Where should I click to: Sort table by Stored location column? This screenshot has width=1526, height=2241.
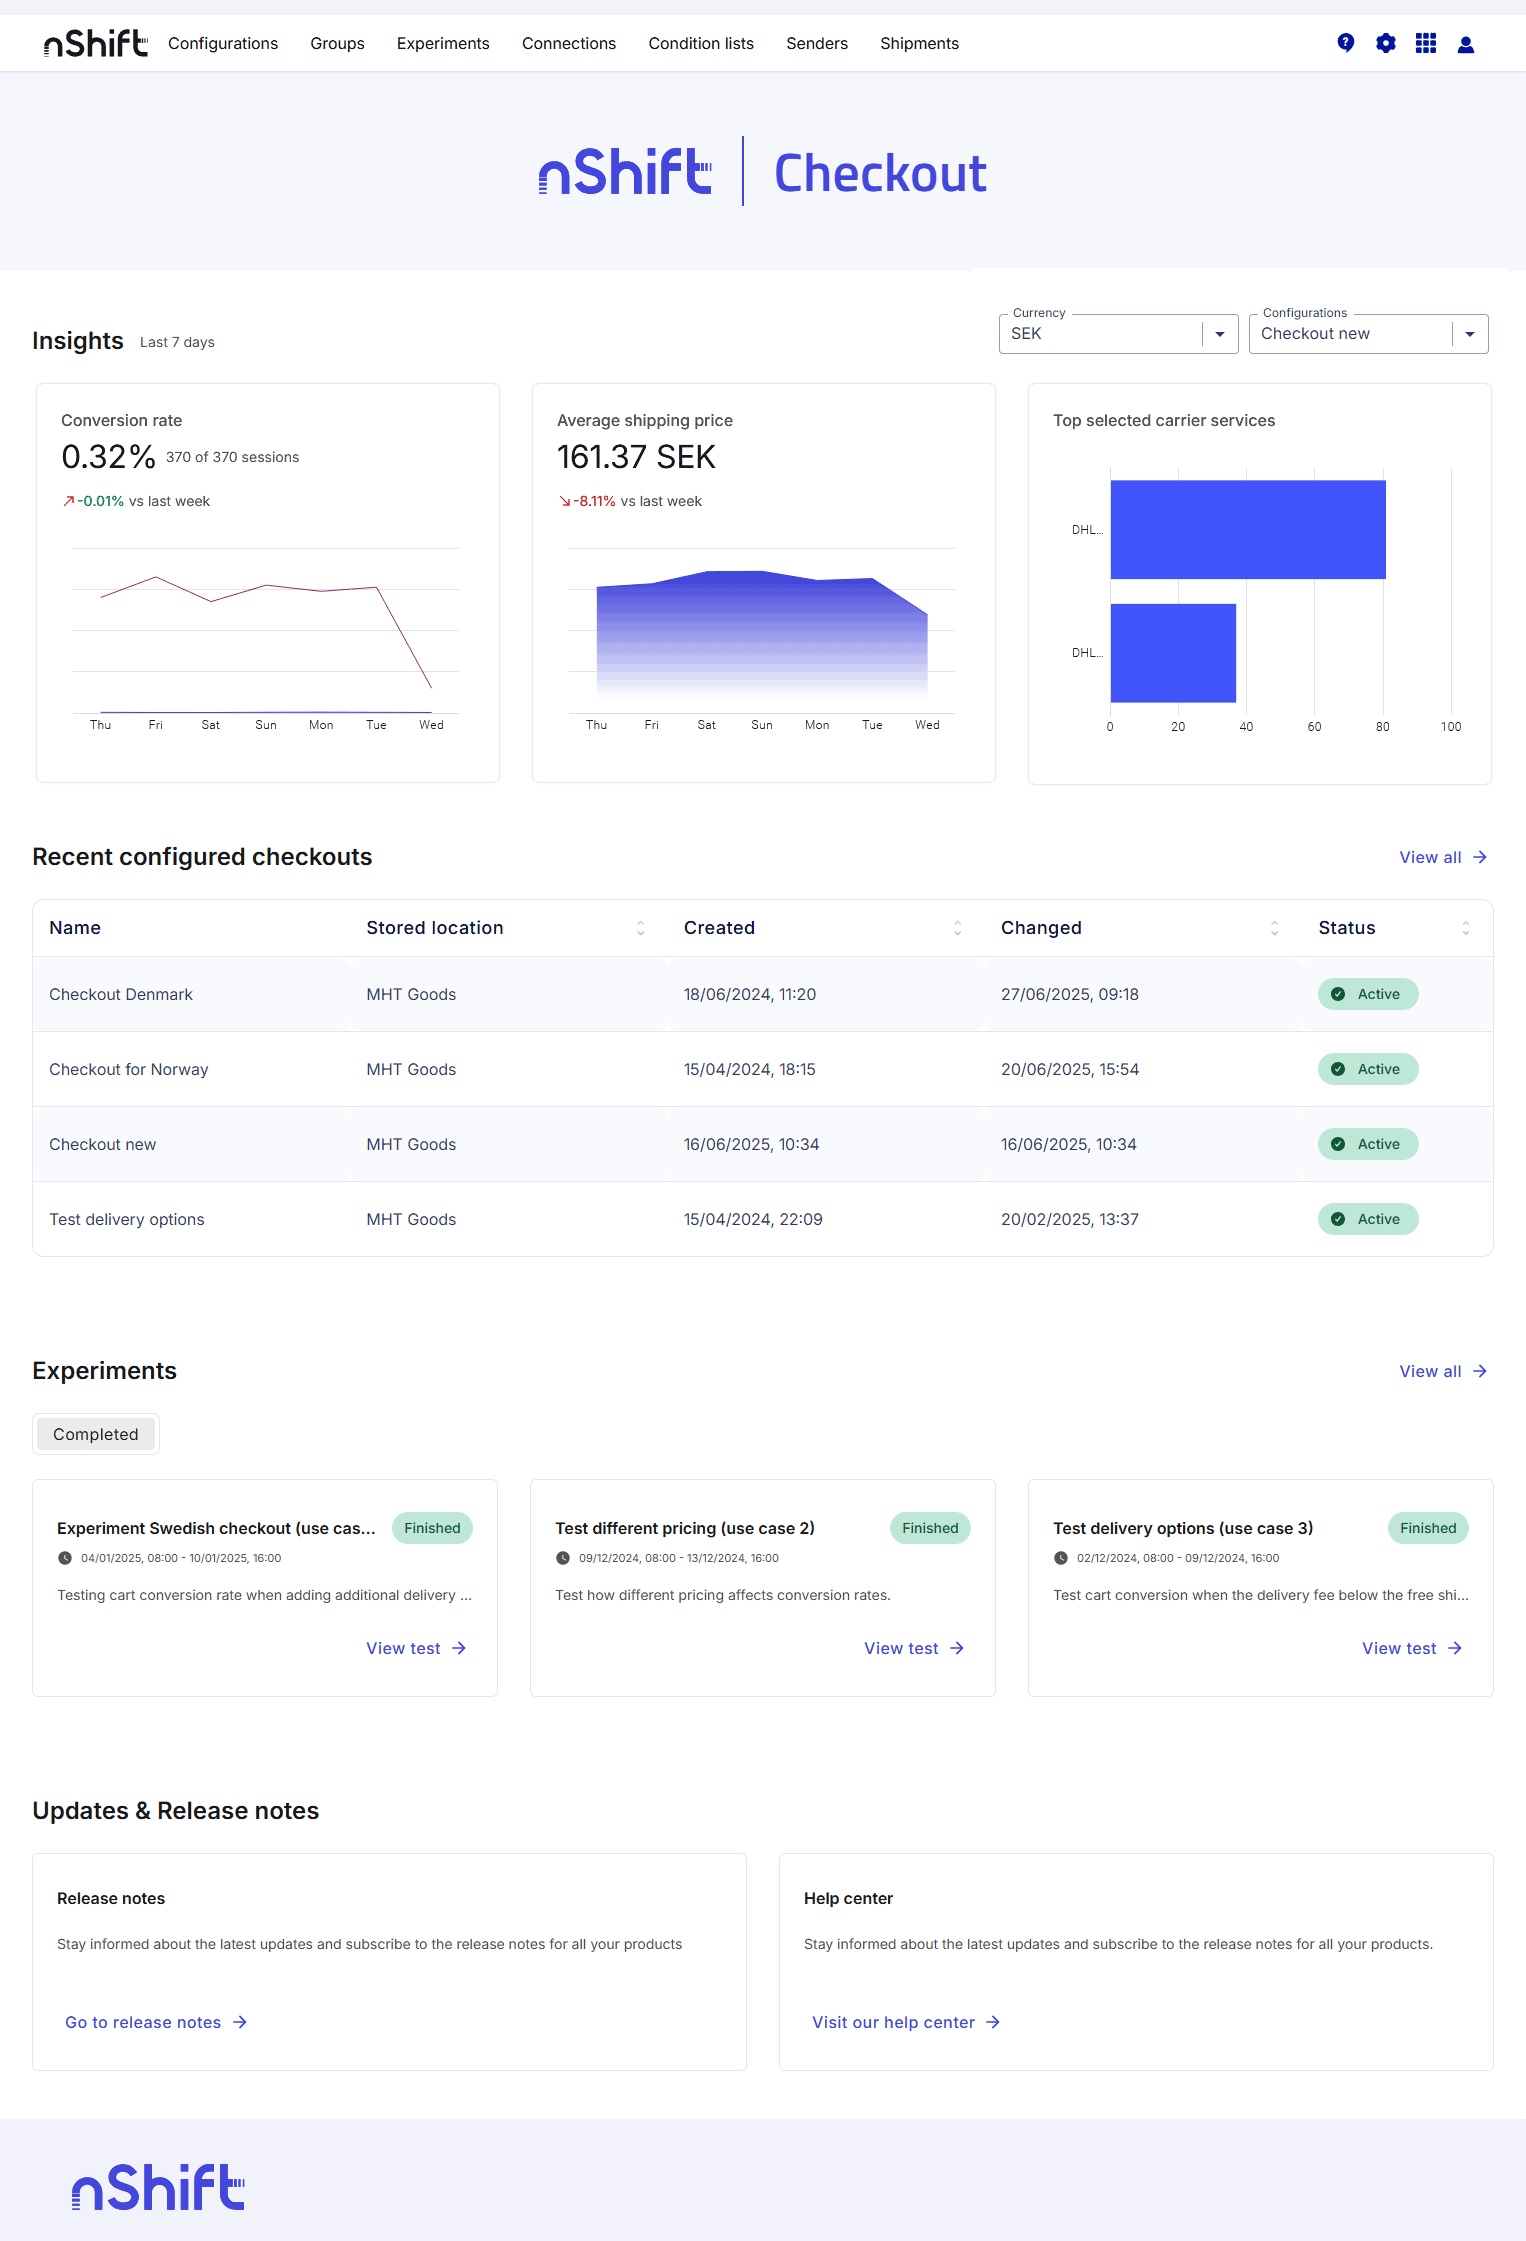(x=640, y=928)
